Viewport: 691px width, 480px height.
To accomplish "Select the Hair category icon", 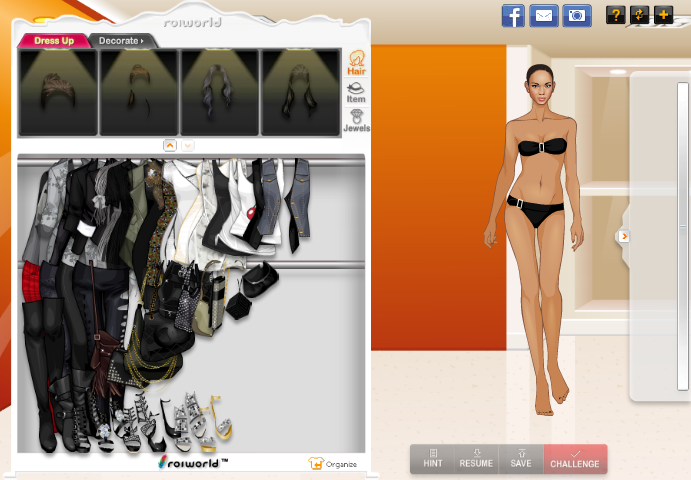I will pos(355,63).
